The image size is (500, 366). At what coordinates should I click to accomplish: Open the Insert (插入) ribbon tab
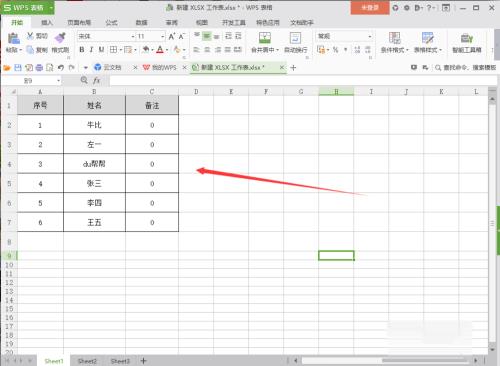(x=47, y=22)
